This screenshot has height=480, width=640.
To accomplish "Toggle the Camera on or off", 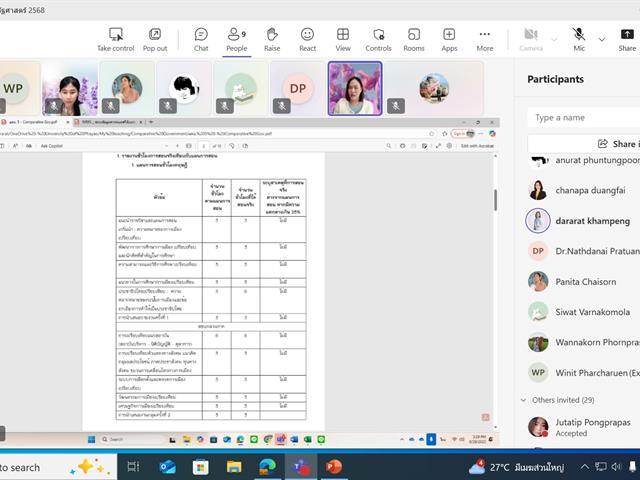I will click(x=531, y=39).
